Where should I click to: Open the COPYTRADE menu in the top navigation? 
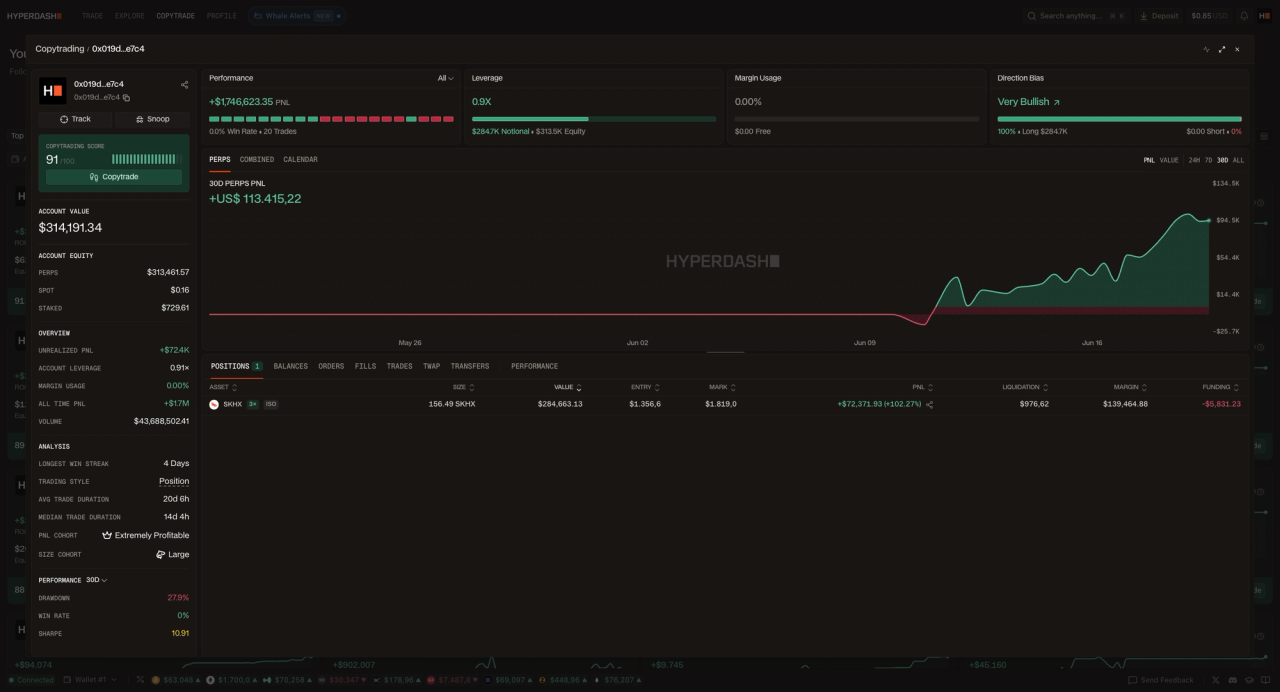[x=175, y=16]
